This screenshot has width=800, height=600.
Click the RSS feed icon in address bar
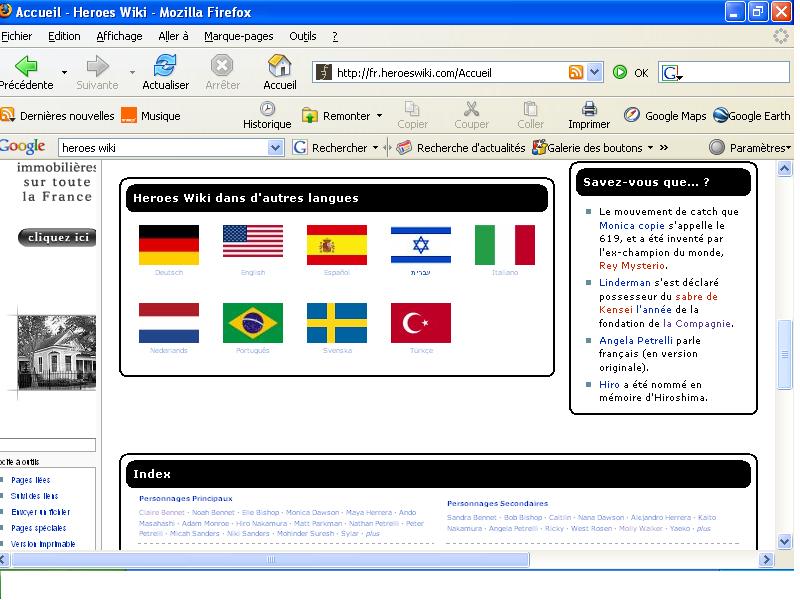coord(576,72)
